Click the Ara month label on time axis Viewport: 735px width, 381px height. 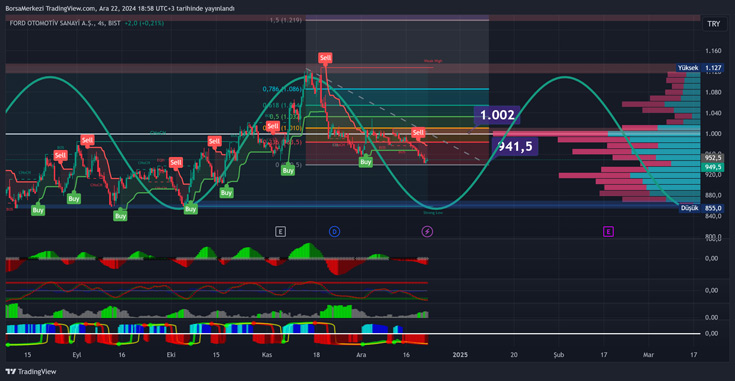(x=361, y=355)
